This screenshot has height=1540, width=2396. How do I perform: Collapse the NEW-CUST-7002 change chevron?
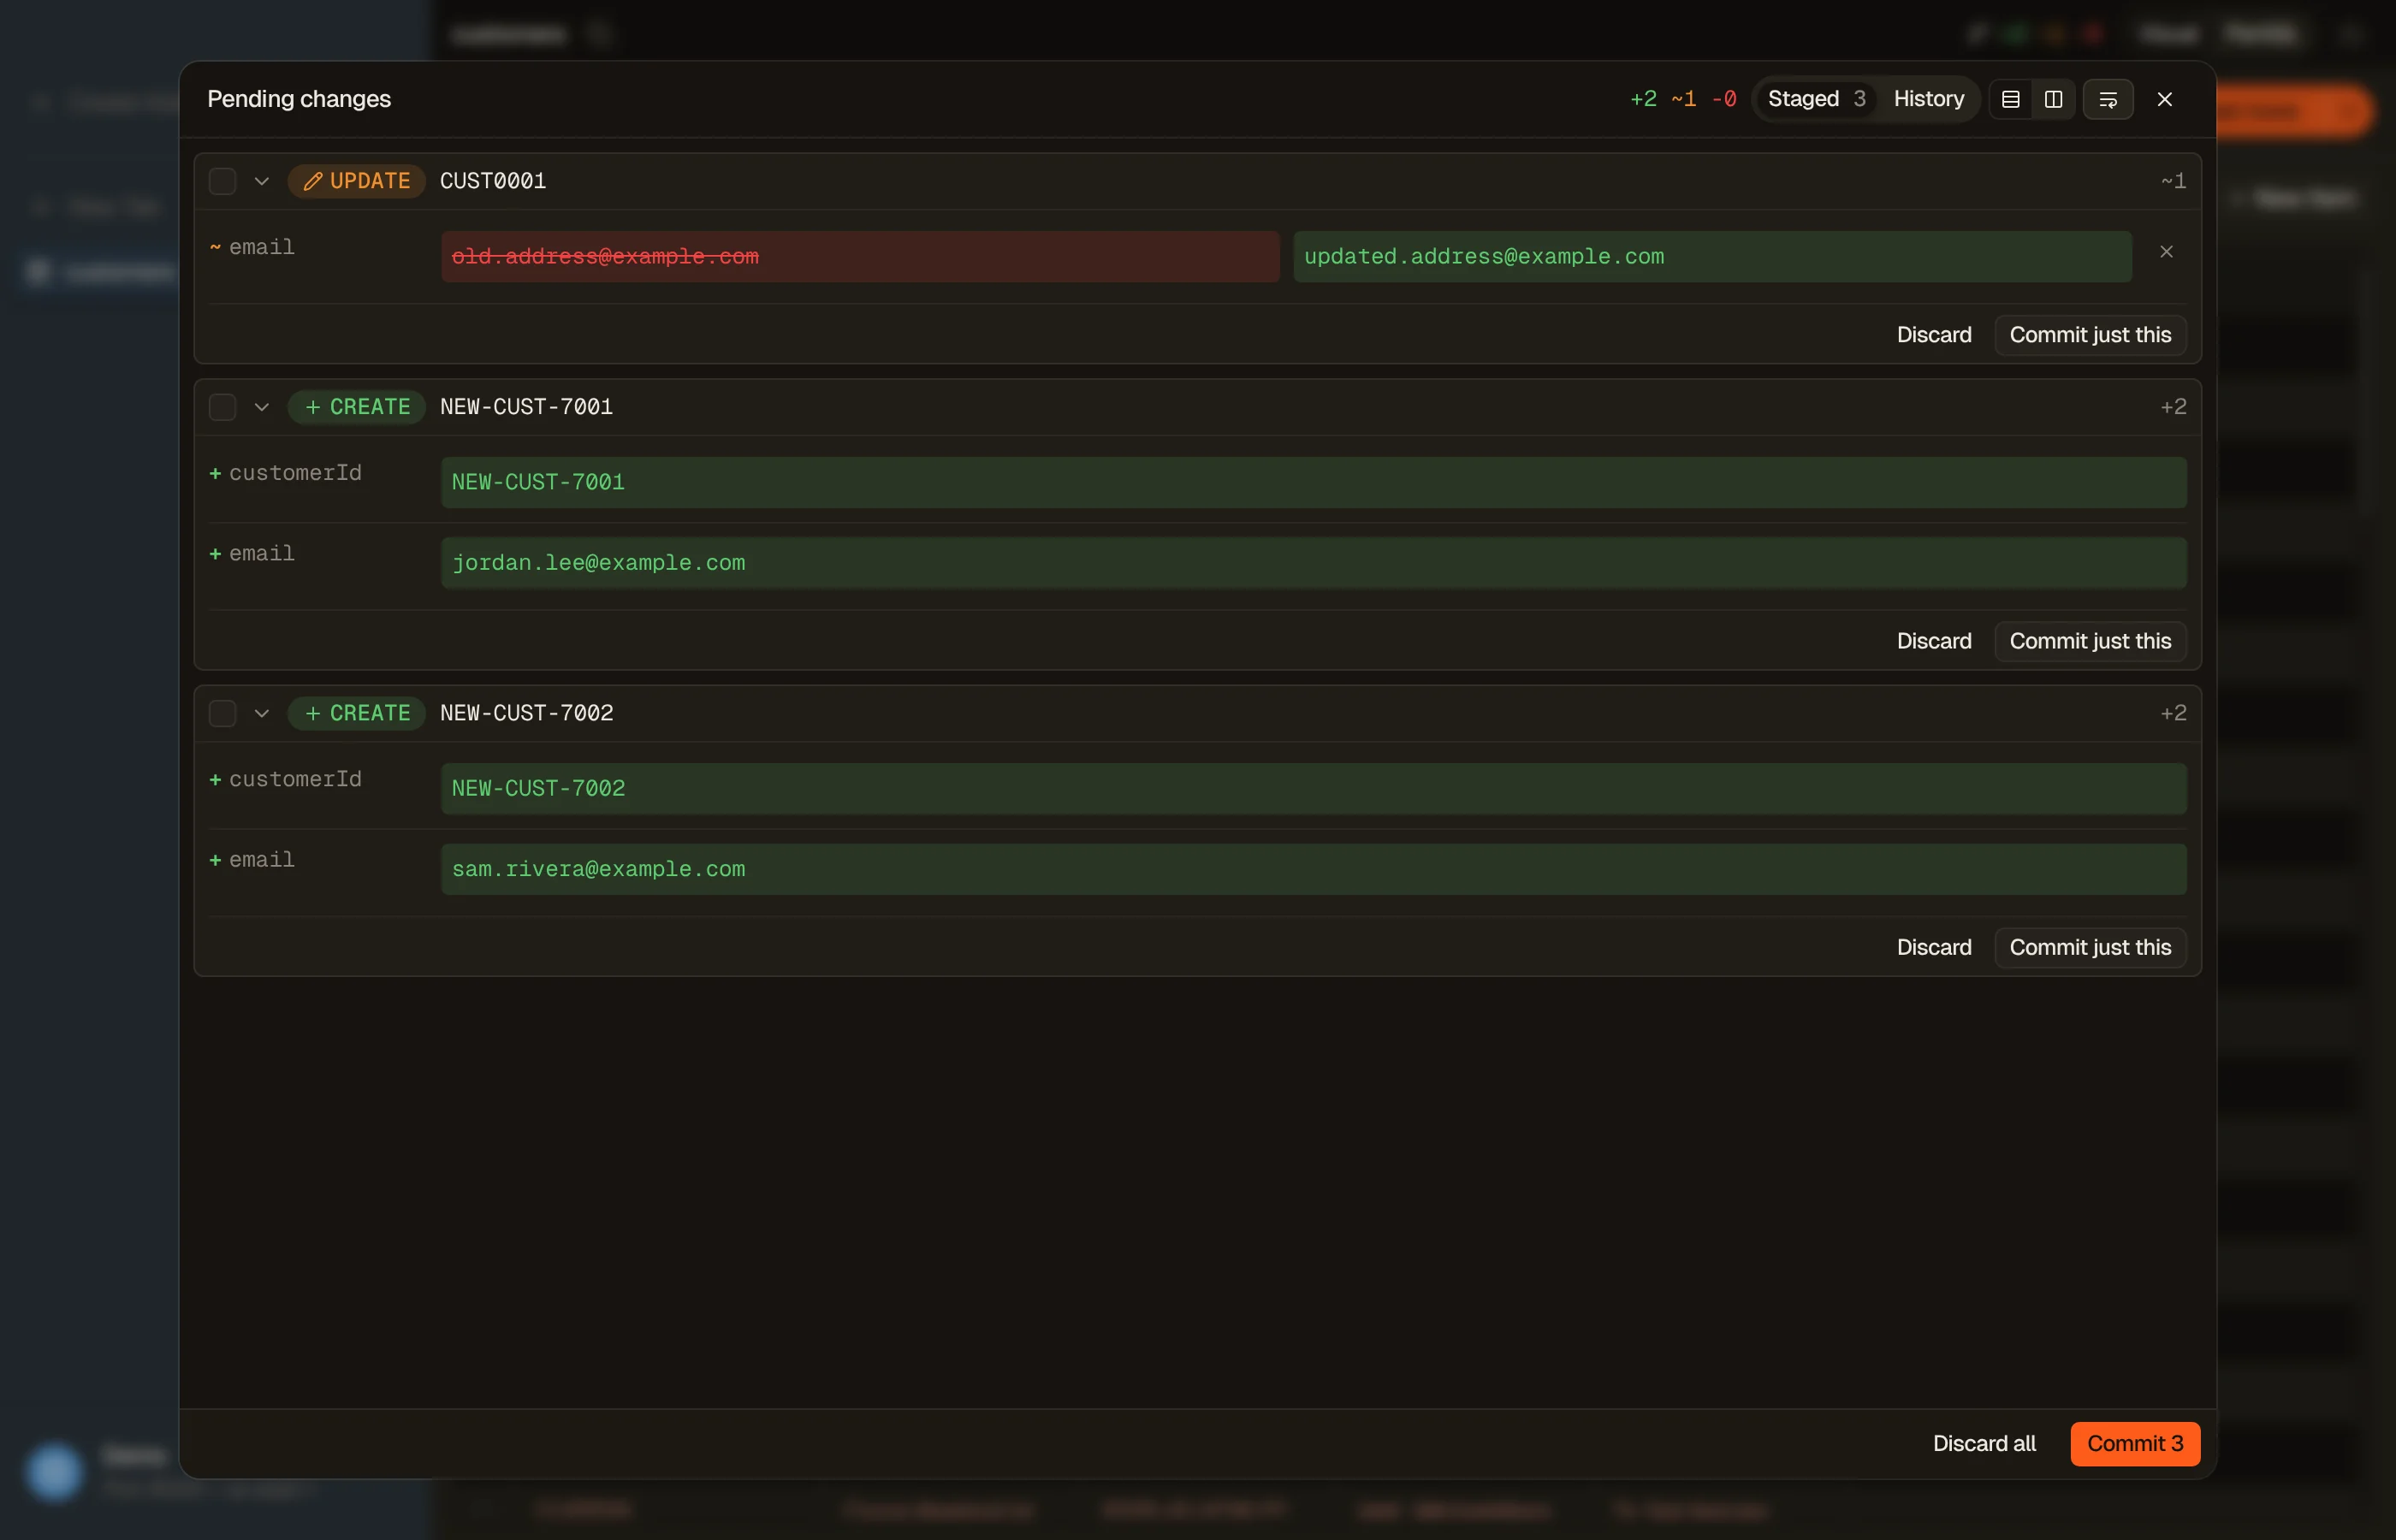(262, 713)
